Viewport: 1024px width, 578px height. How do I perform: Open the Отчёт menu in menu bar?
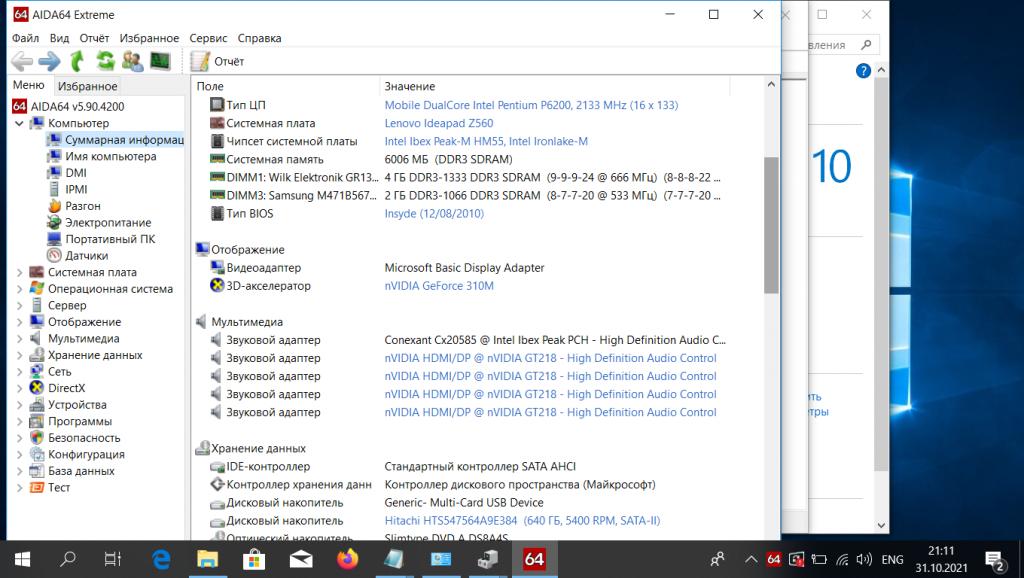tap(95, 38)
